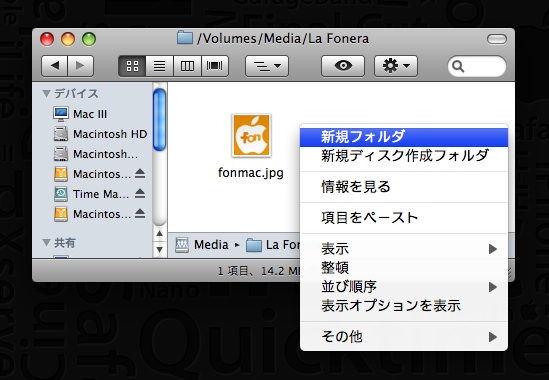Image resolution: width=549 pixels, height=380 pixels.
Task: Click the title bar folder proxy icon
Action: tap(185, 38)
